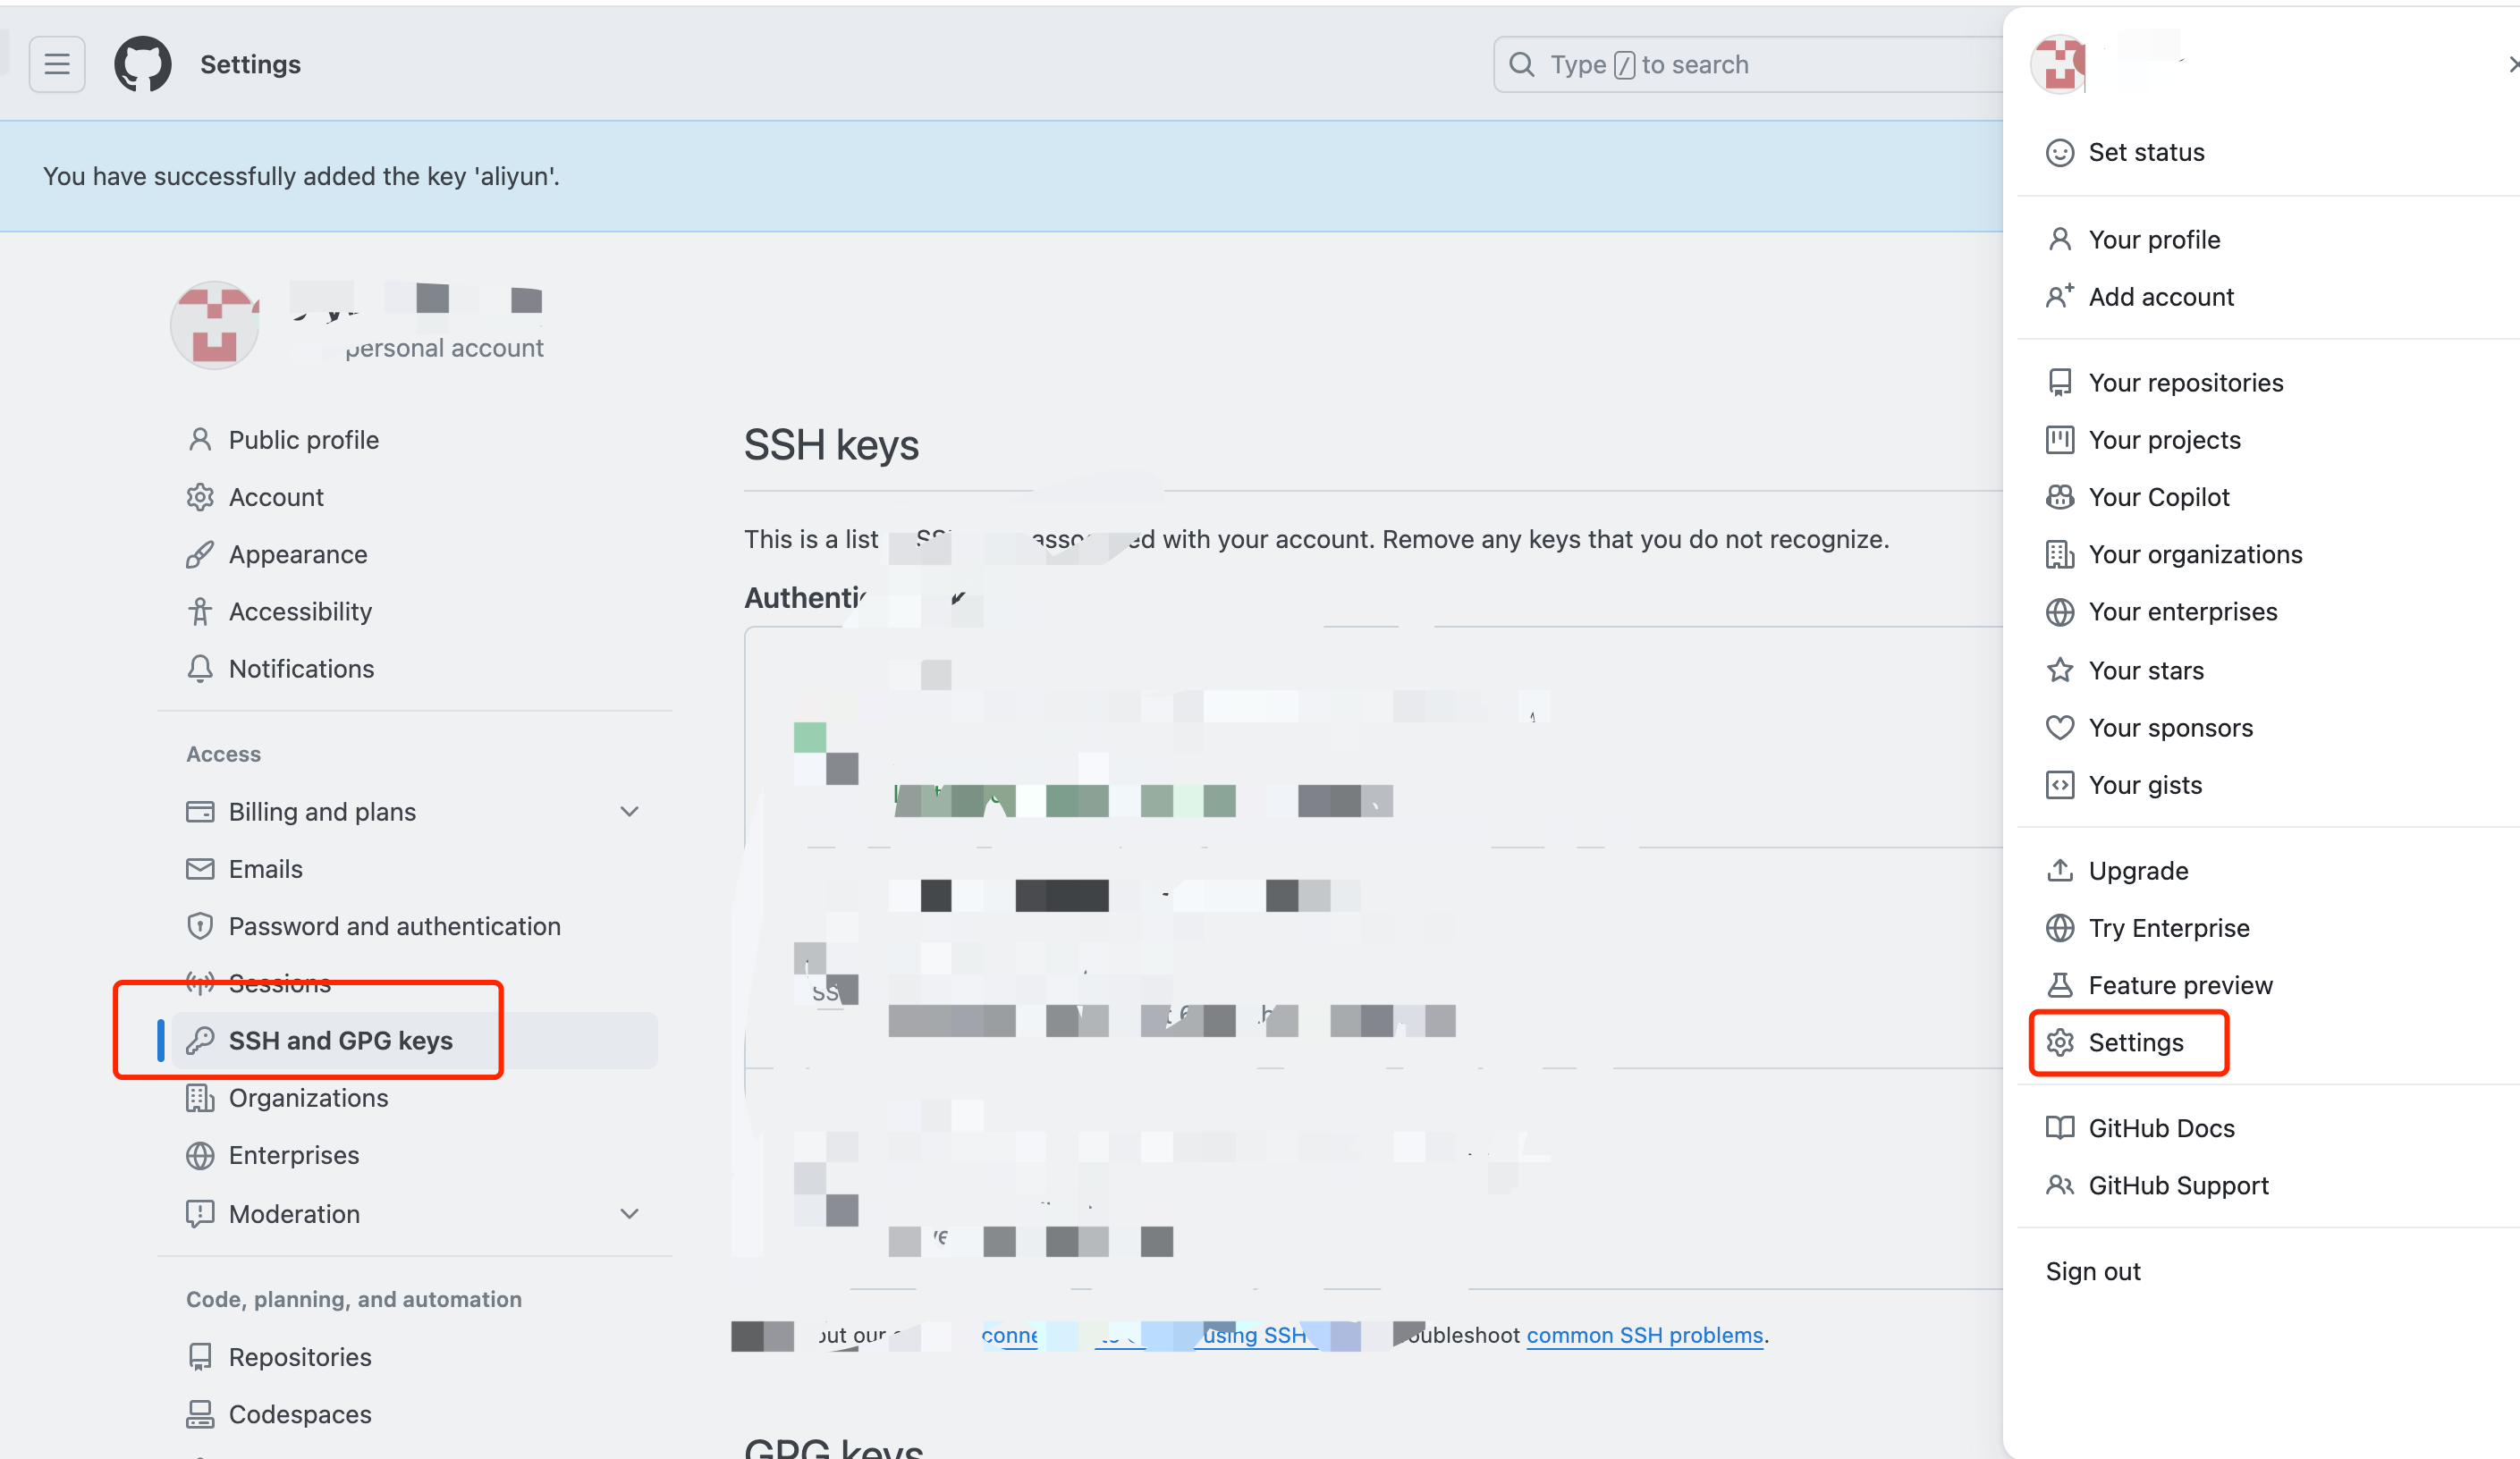Open Your enterprises in user menu
This screenshot has width=2520, height=1459.
click(x=2183, y=611)
